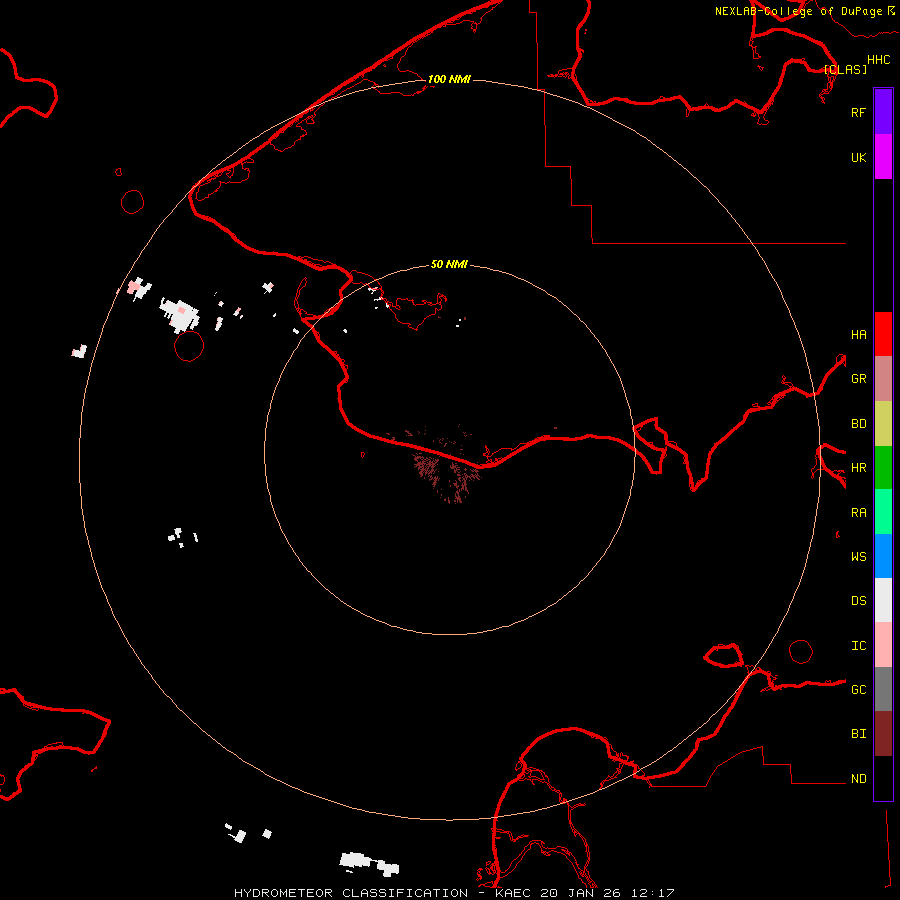Image resolution: width=900 pixels, height=900 pixels.
Task: Click the NEXLAB-College of DuPage credit text
Action: pos(798,11)
